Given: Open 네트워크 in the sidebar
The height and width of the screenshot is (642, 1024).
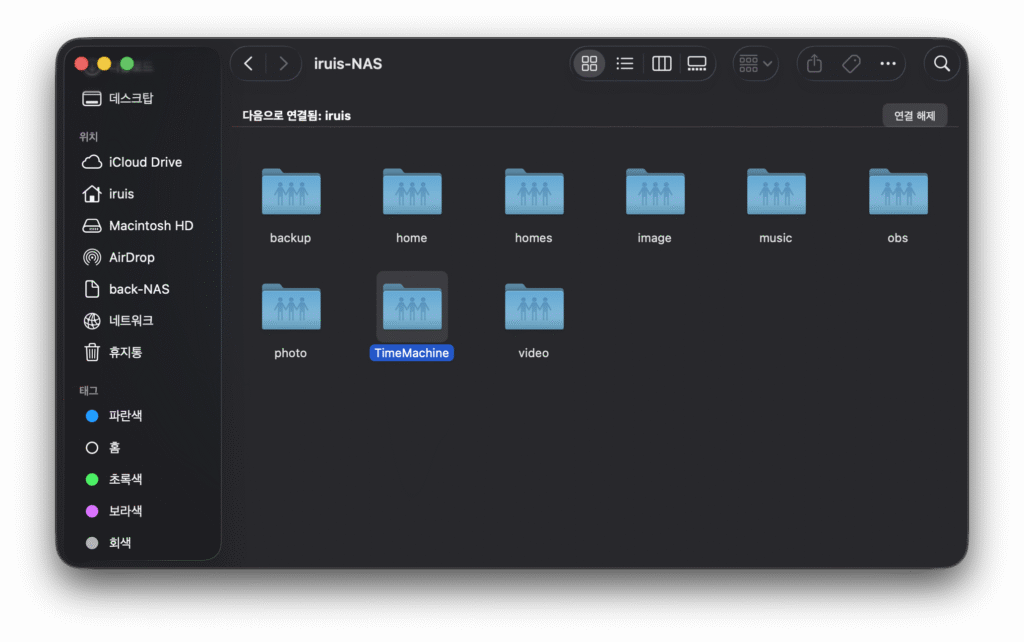Looking at the screenshot, I should (x=130, y=321).
